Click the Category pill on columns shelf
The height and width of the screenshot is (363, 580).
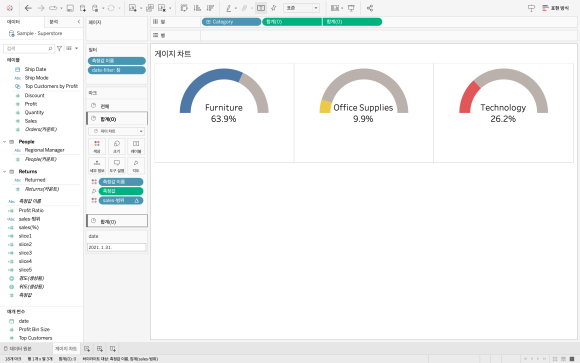click(231, 22)
